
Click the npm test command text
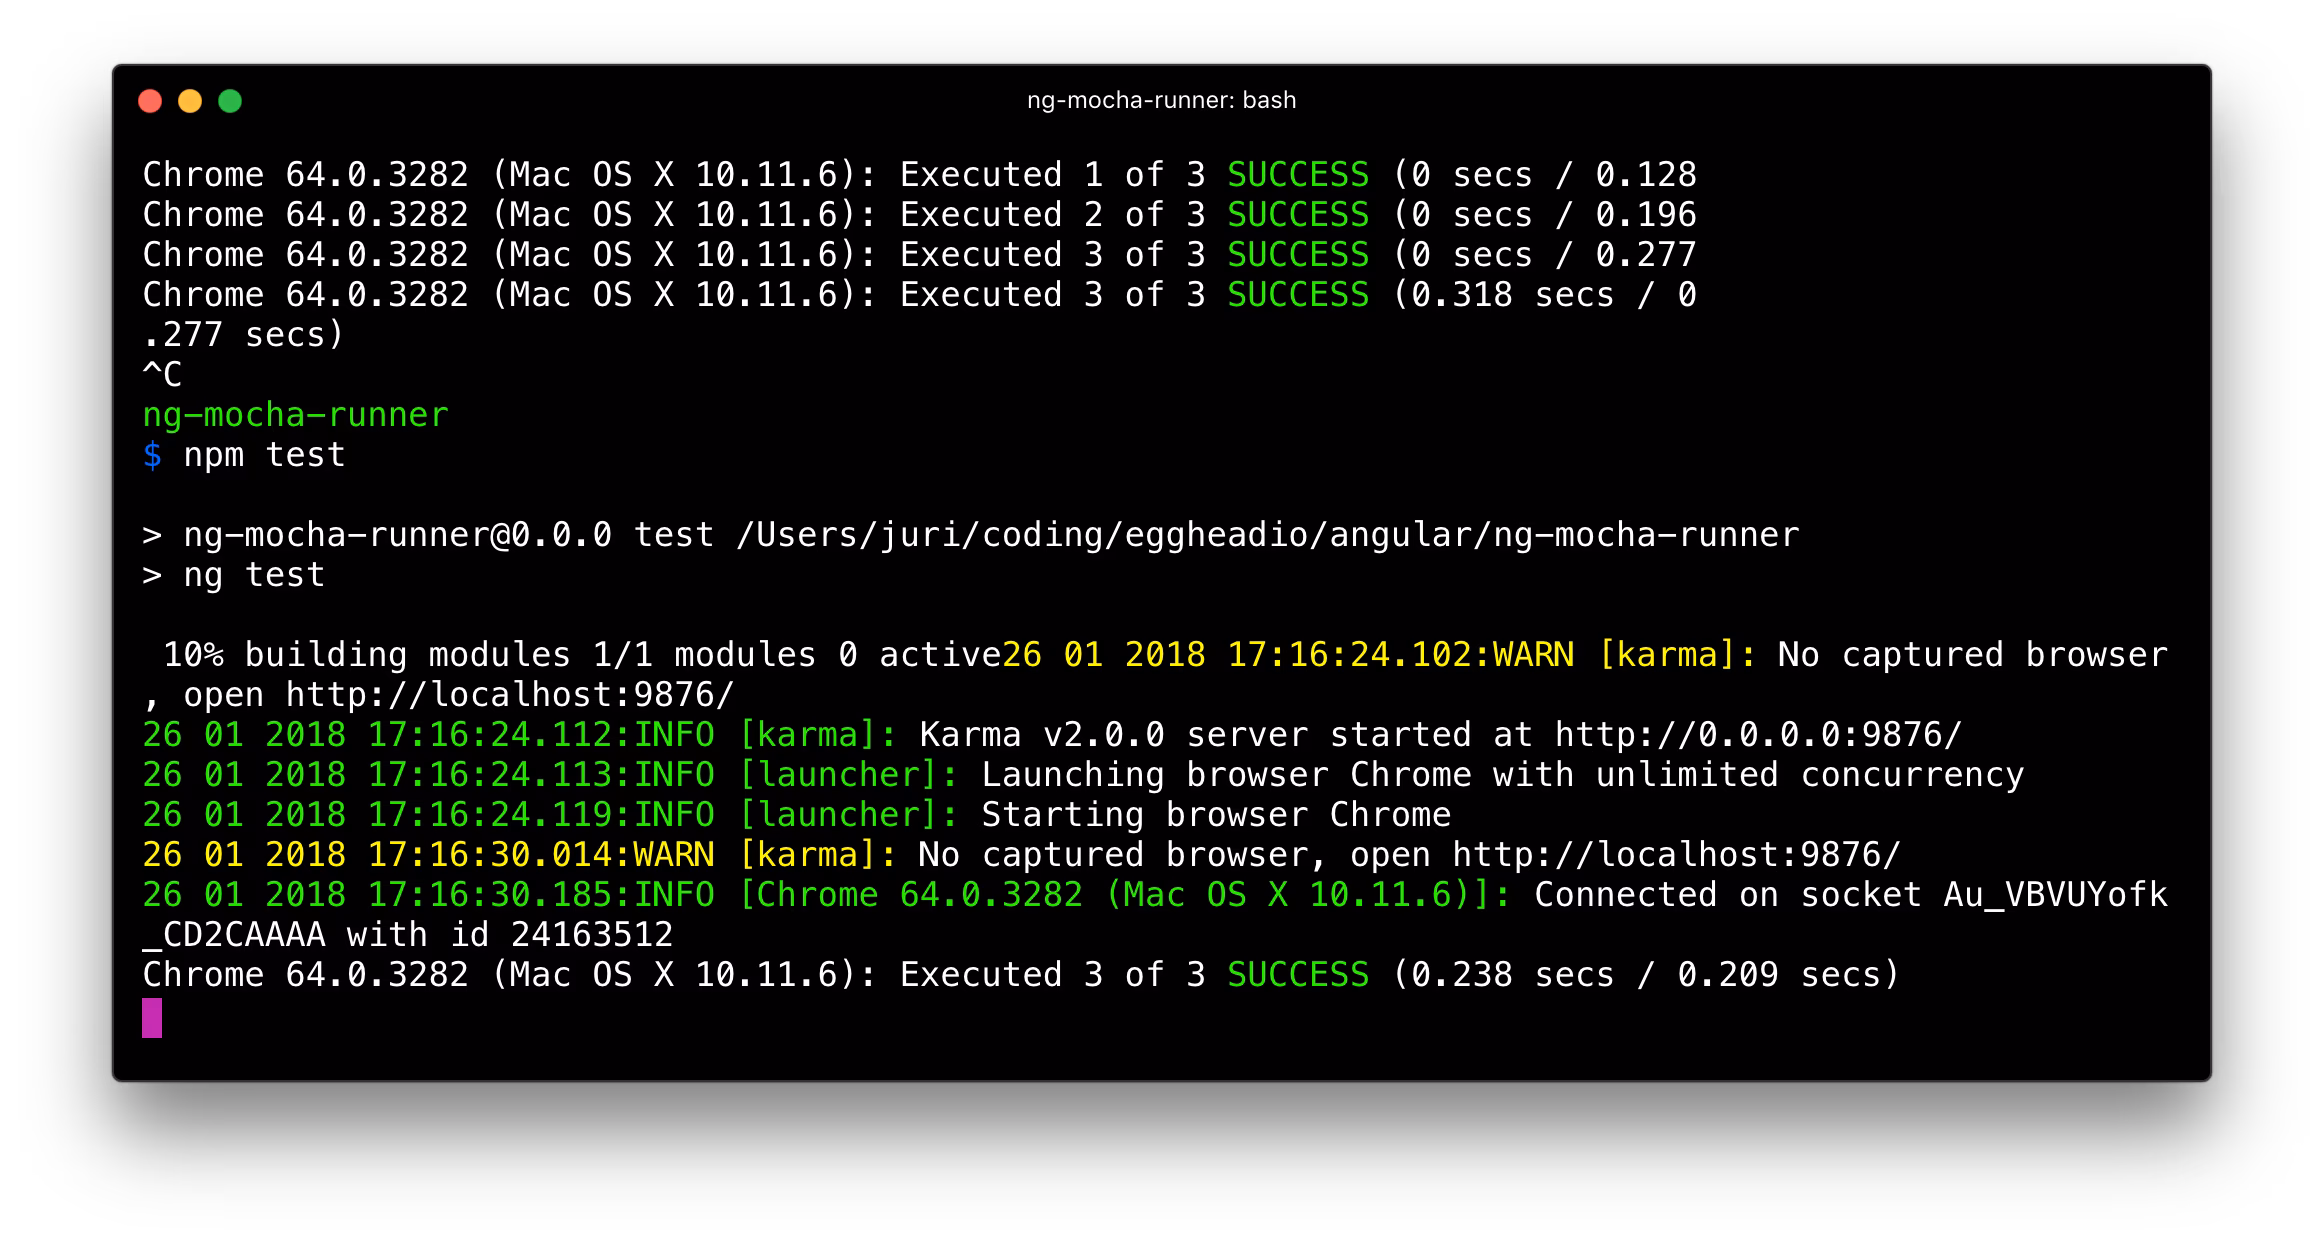264,455
